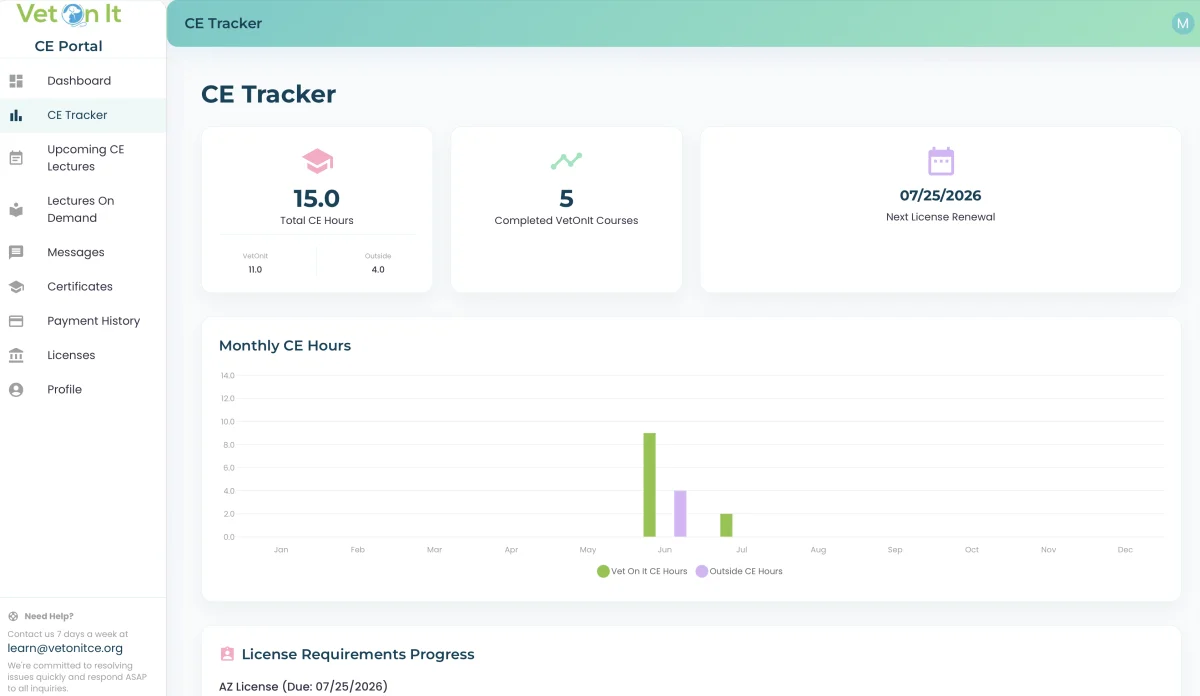Image resolution: width=1200 pixels, height=696 pixels.
Task: Click the pink graduation cap icon
Action: tap(317, 161)
